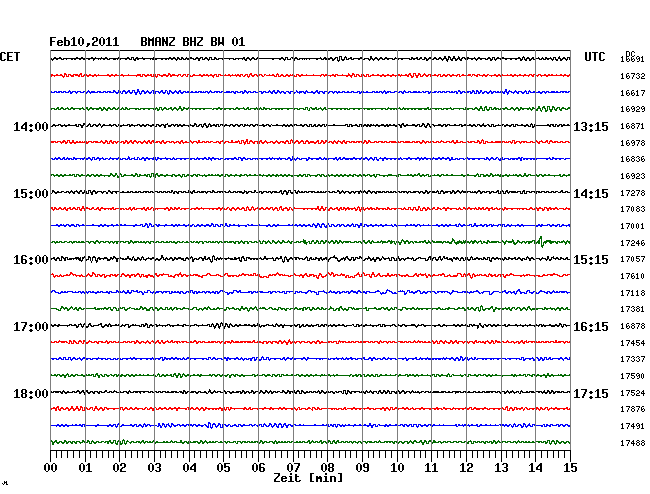Screen dimensions: 650x494
Task: Click minute tick label 10
Action: 397,468
